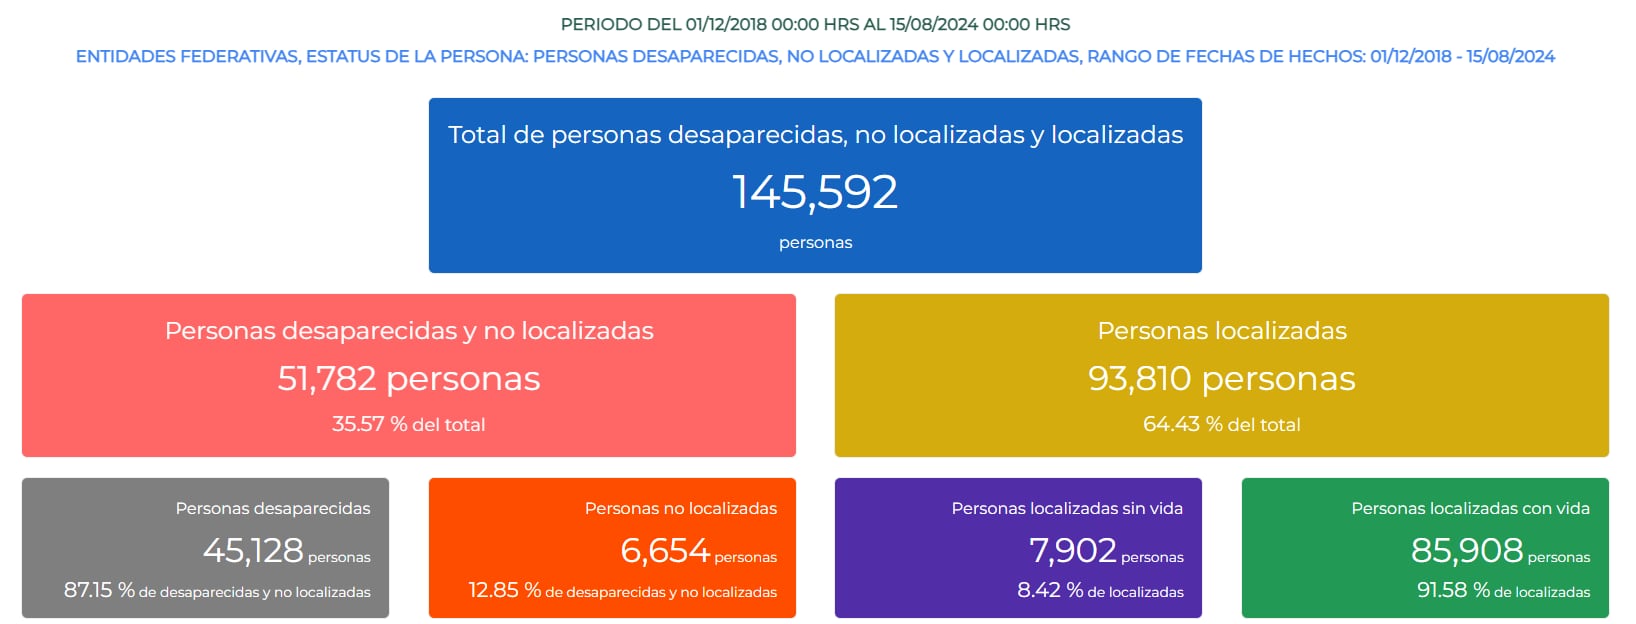Screen dimensions: 1636x624
Task: Open the green 'Personas localizadas con vida' title
Action: (1470, 509)
